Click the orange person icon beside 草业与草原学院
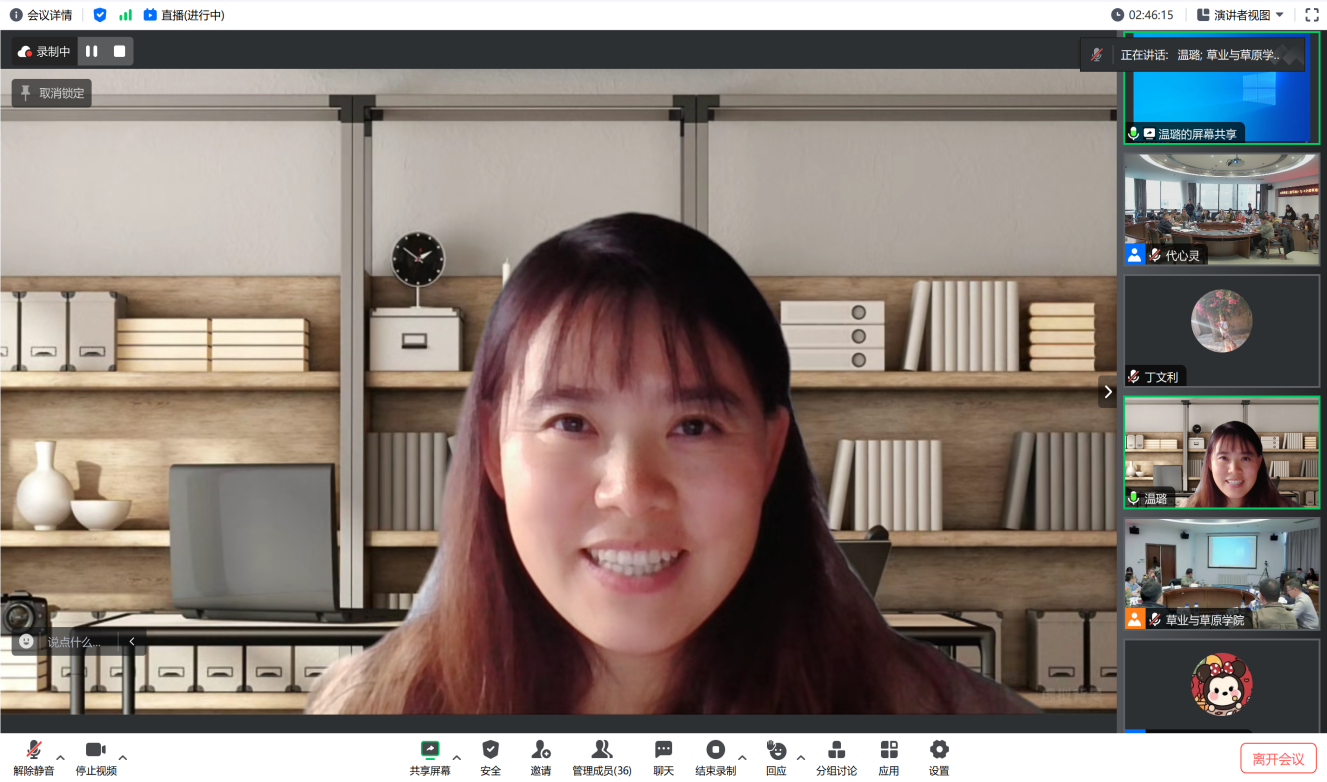This screenshot has width=1327, height=782. click(x=1134, y=619)
